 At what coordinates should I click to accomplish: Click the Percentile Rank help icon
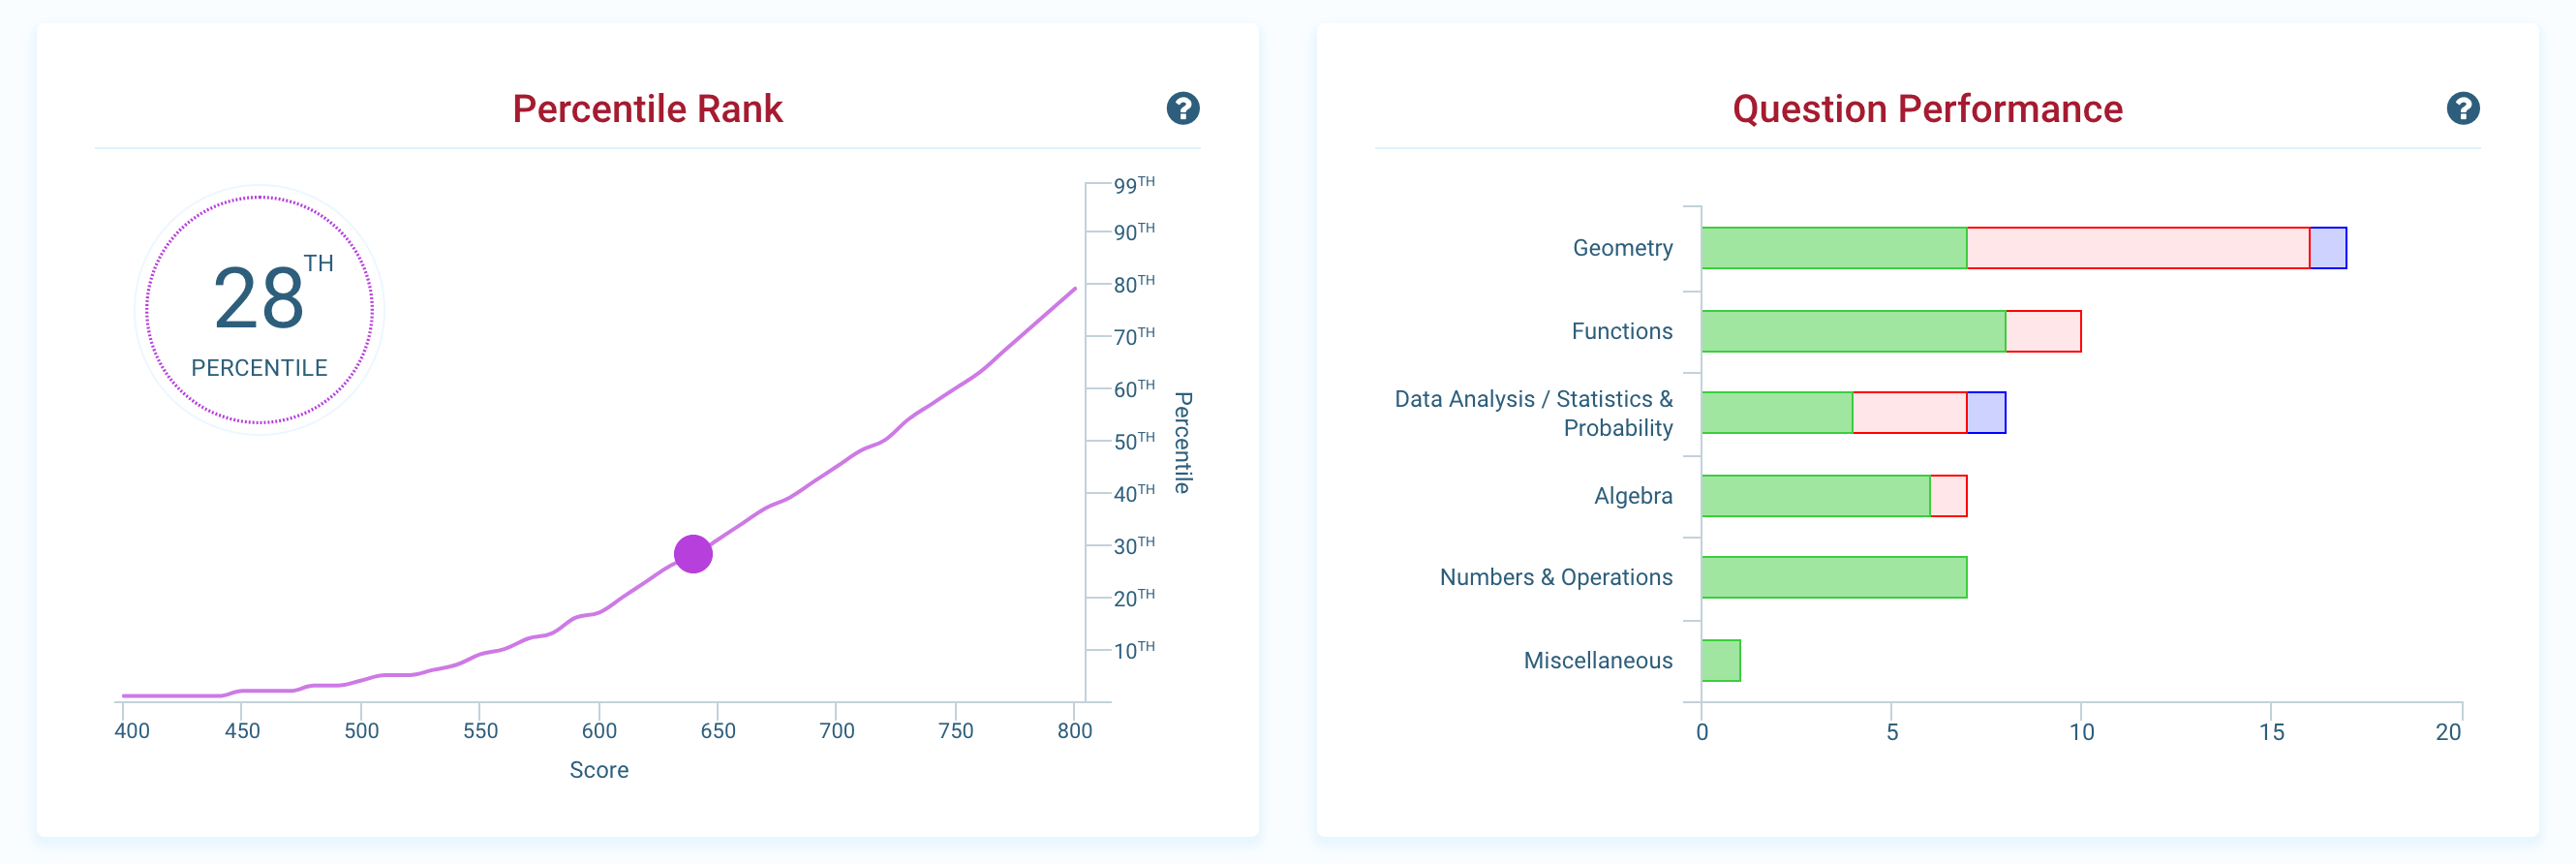tap(1182, 108)
